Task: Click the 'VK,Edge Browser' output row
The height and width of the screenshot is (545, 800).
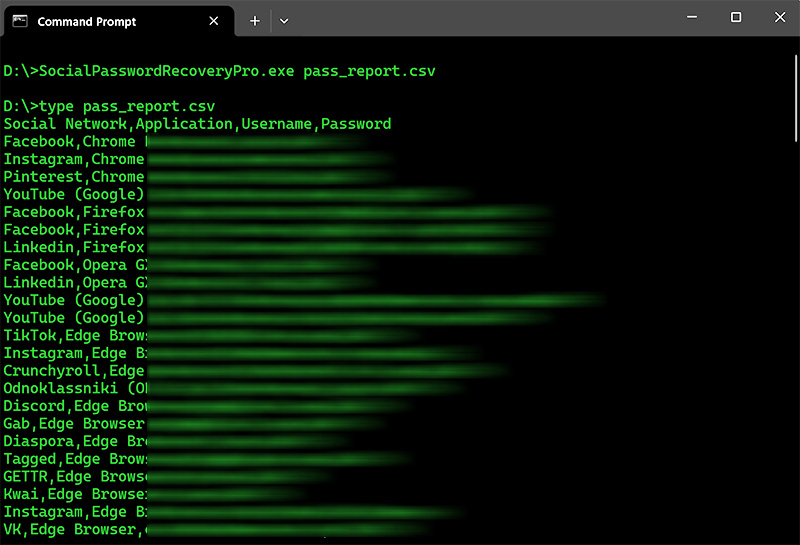Action: [x=216, y=529]
